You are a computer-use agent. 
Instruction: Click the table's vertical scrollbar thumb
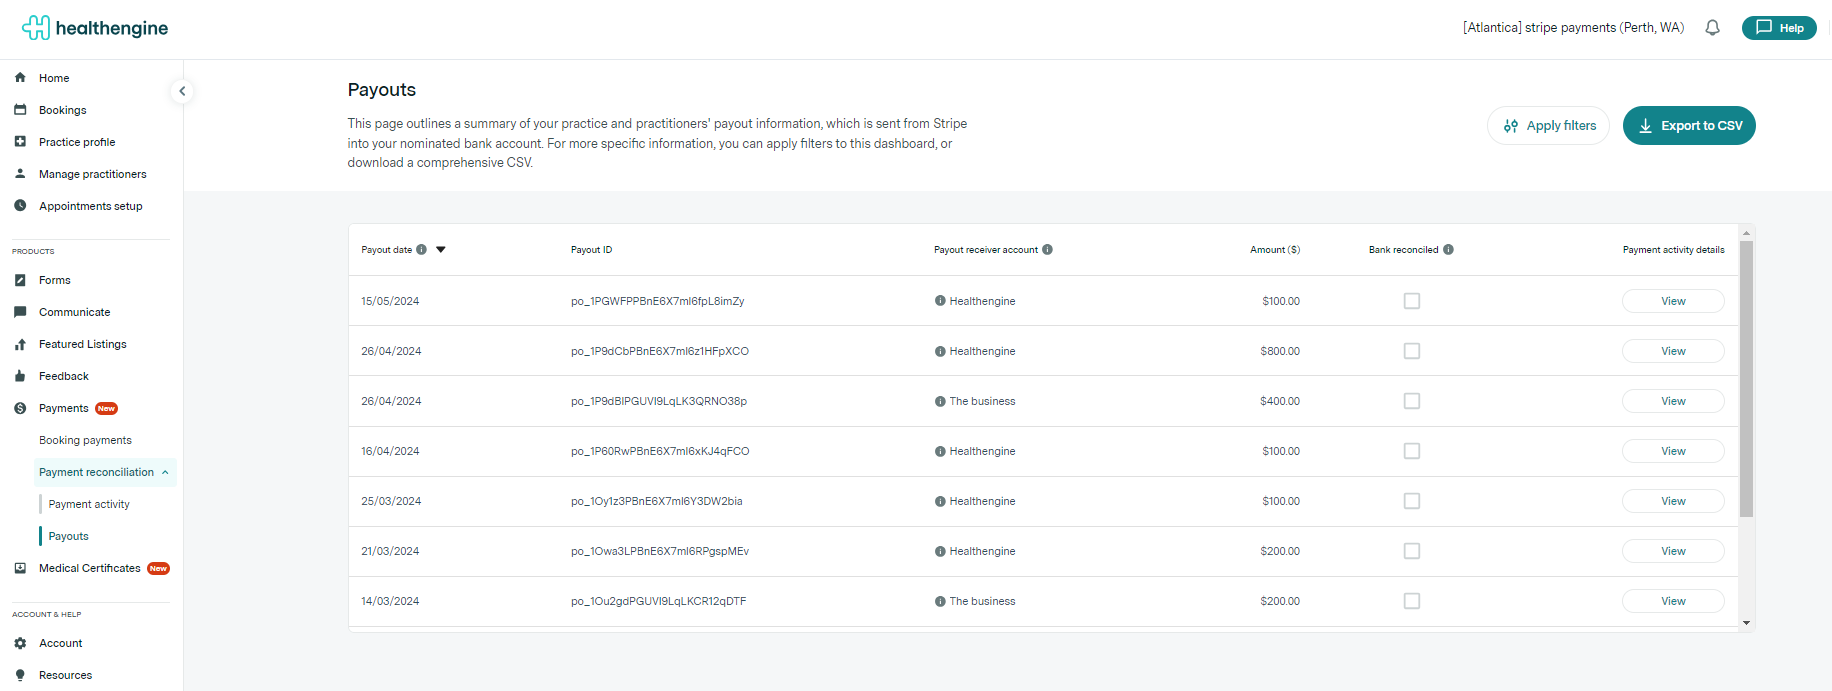click(x=1746, y=379)
